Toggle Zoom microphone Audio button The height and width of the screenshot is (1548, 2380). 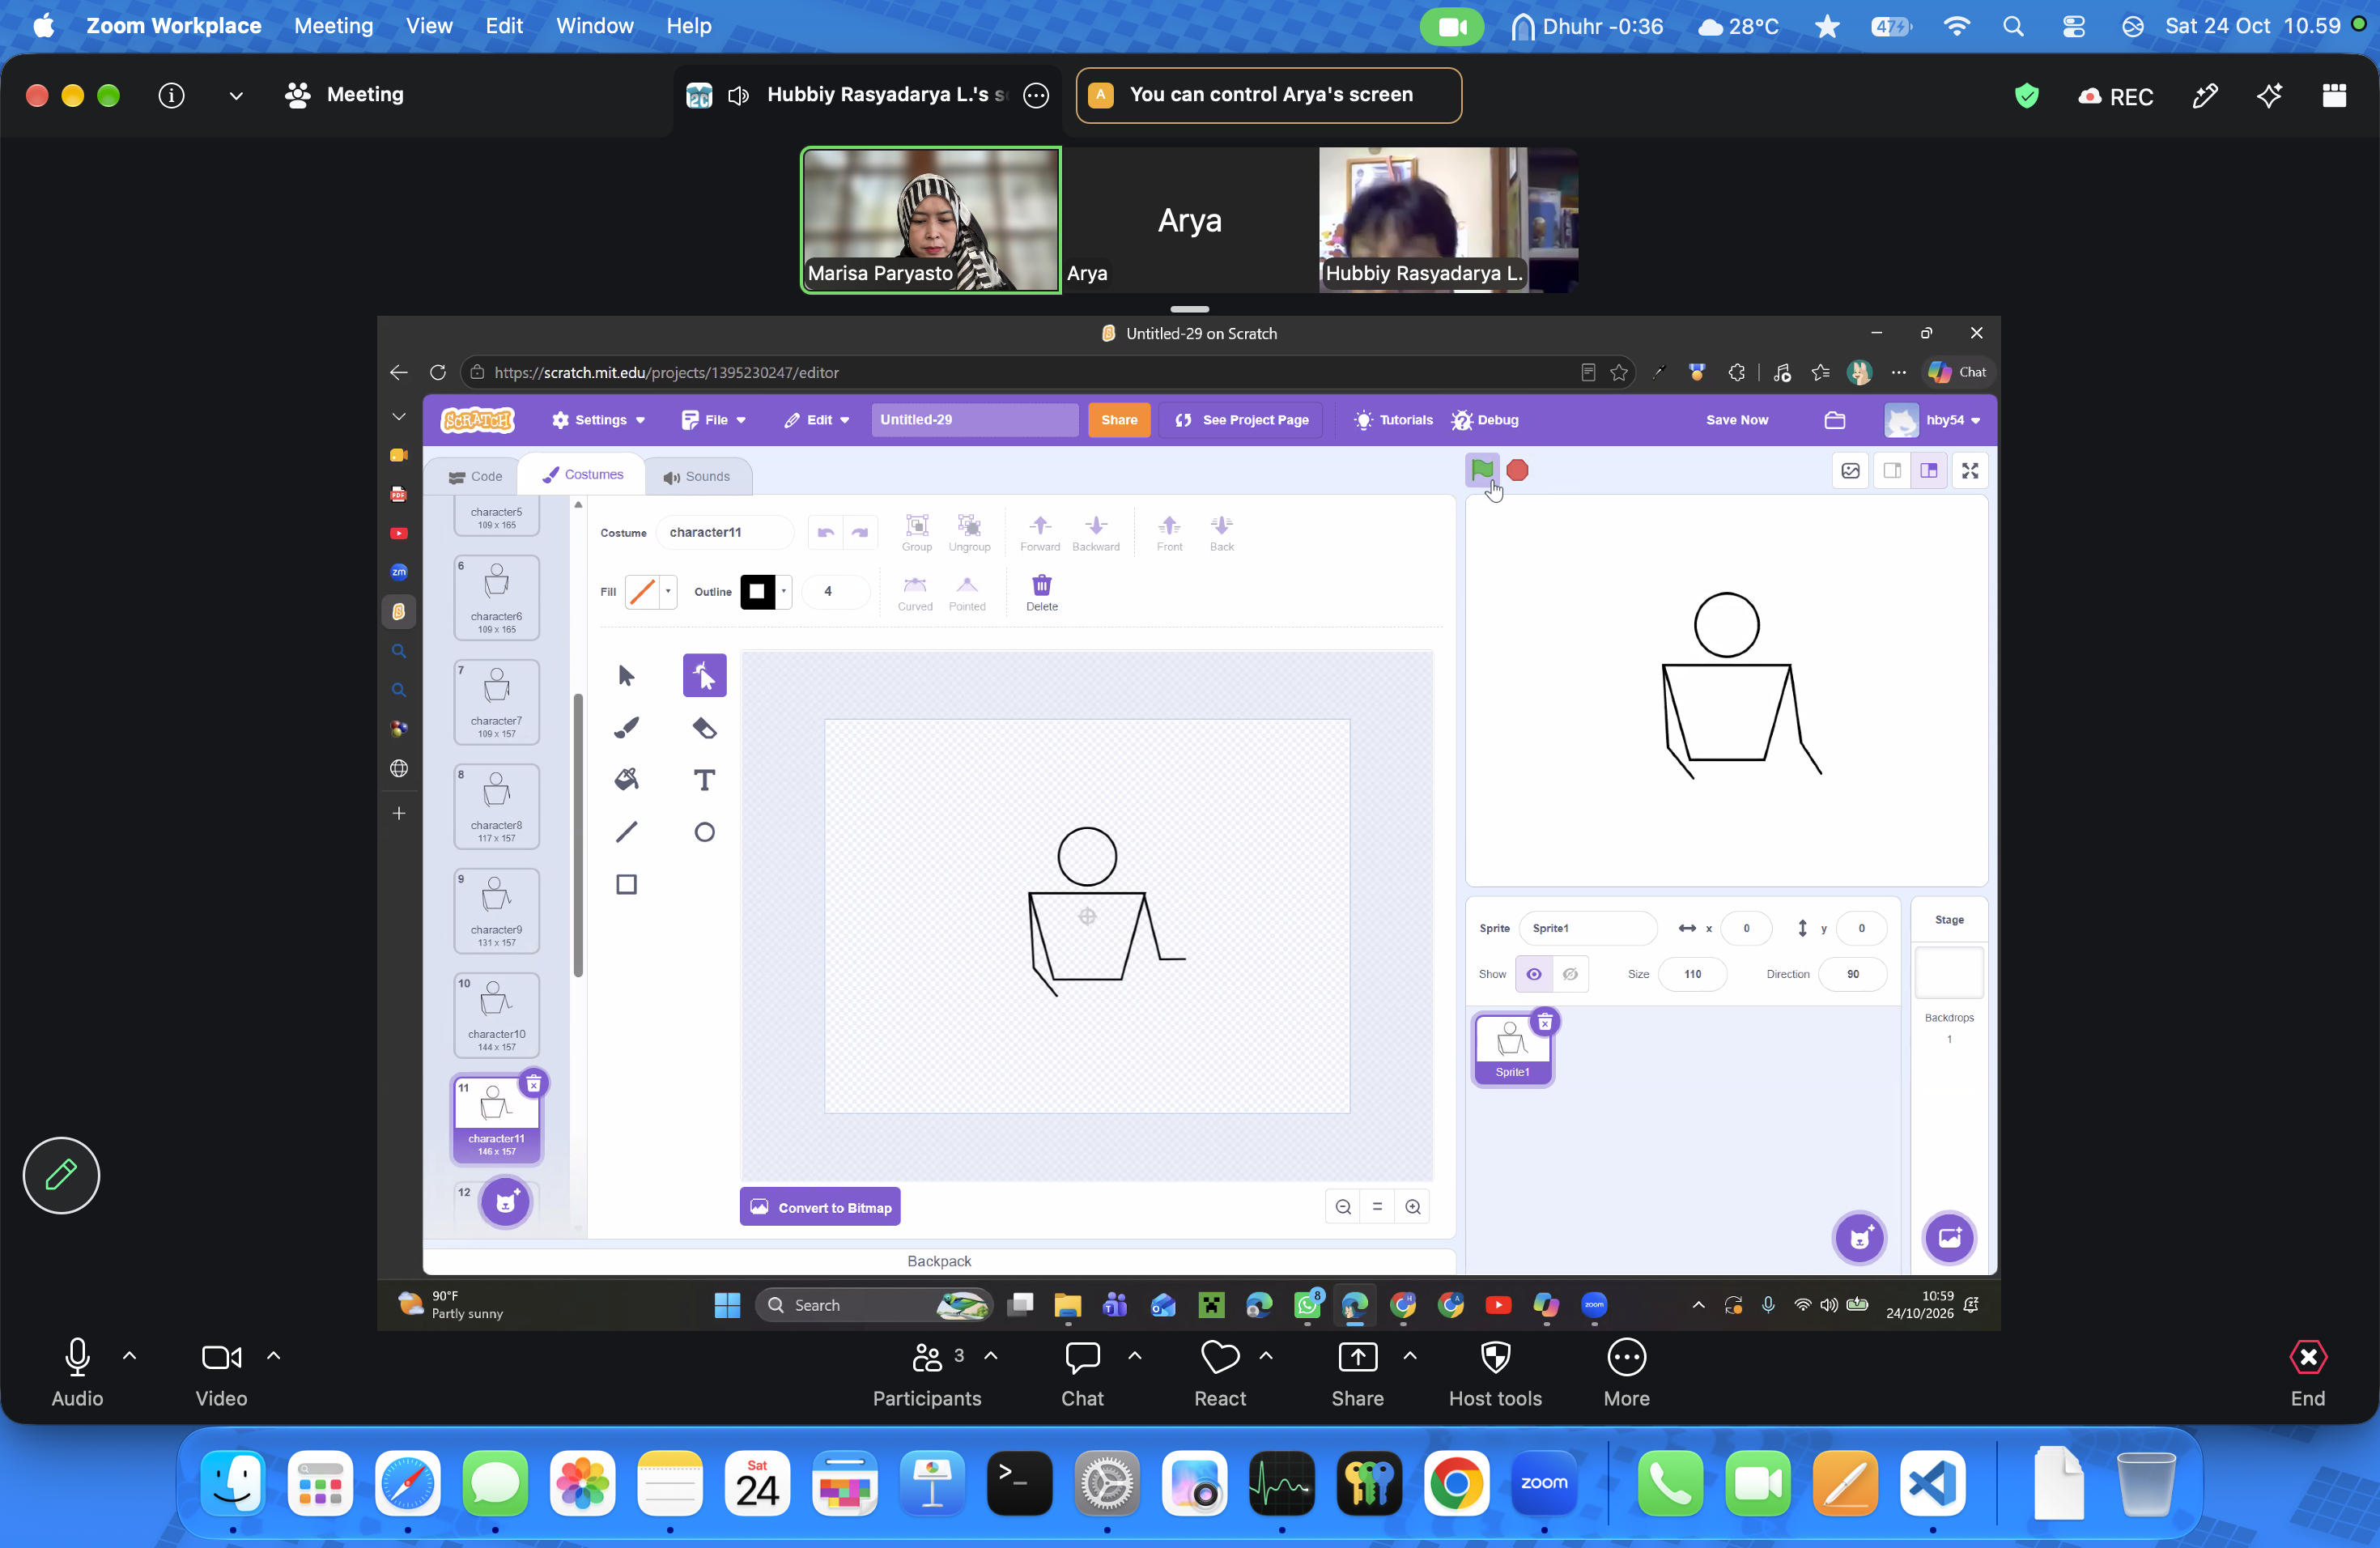pyautogui.click(x=77, y=1372)
